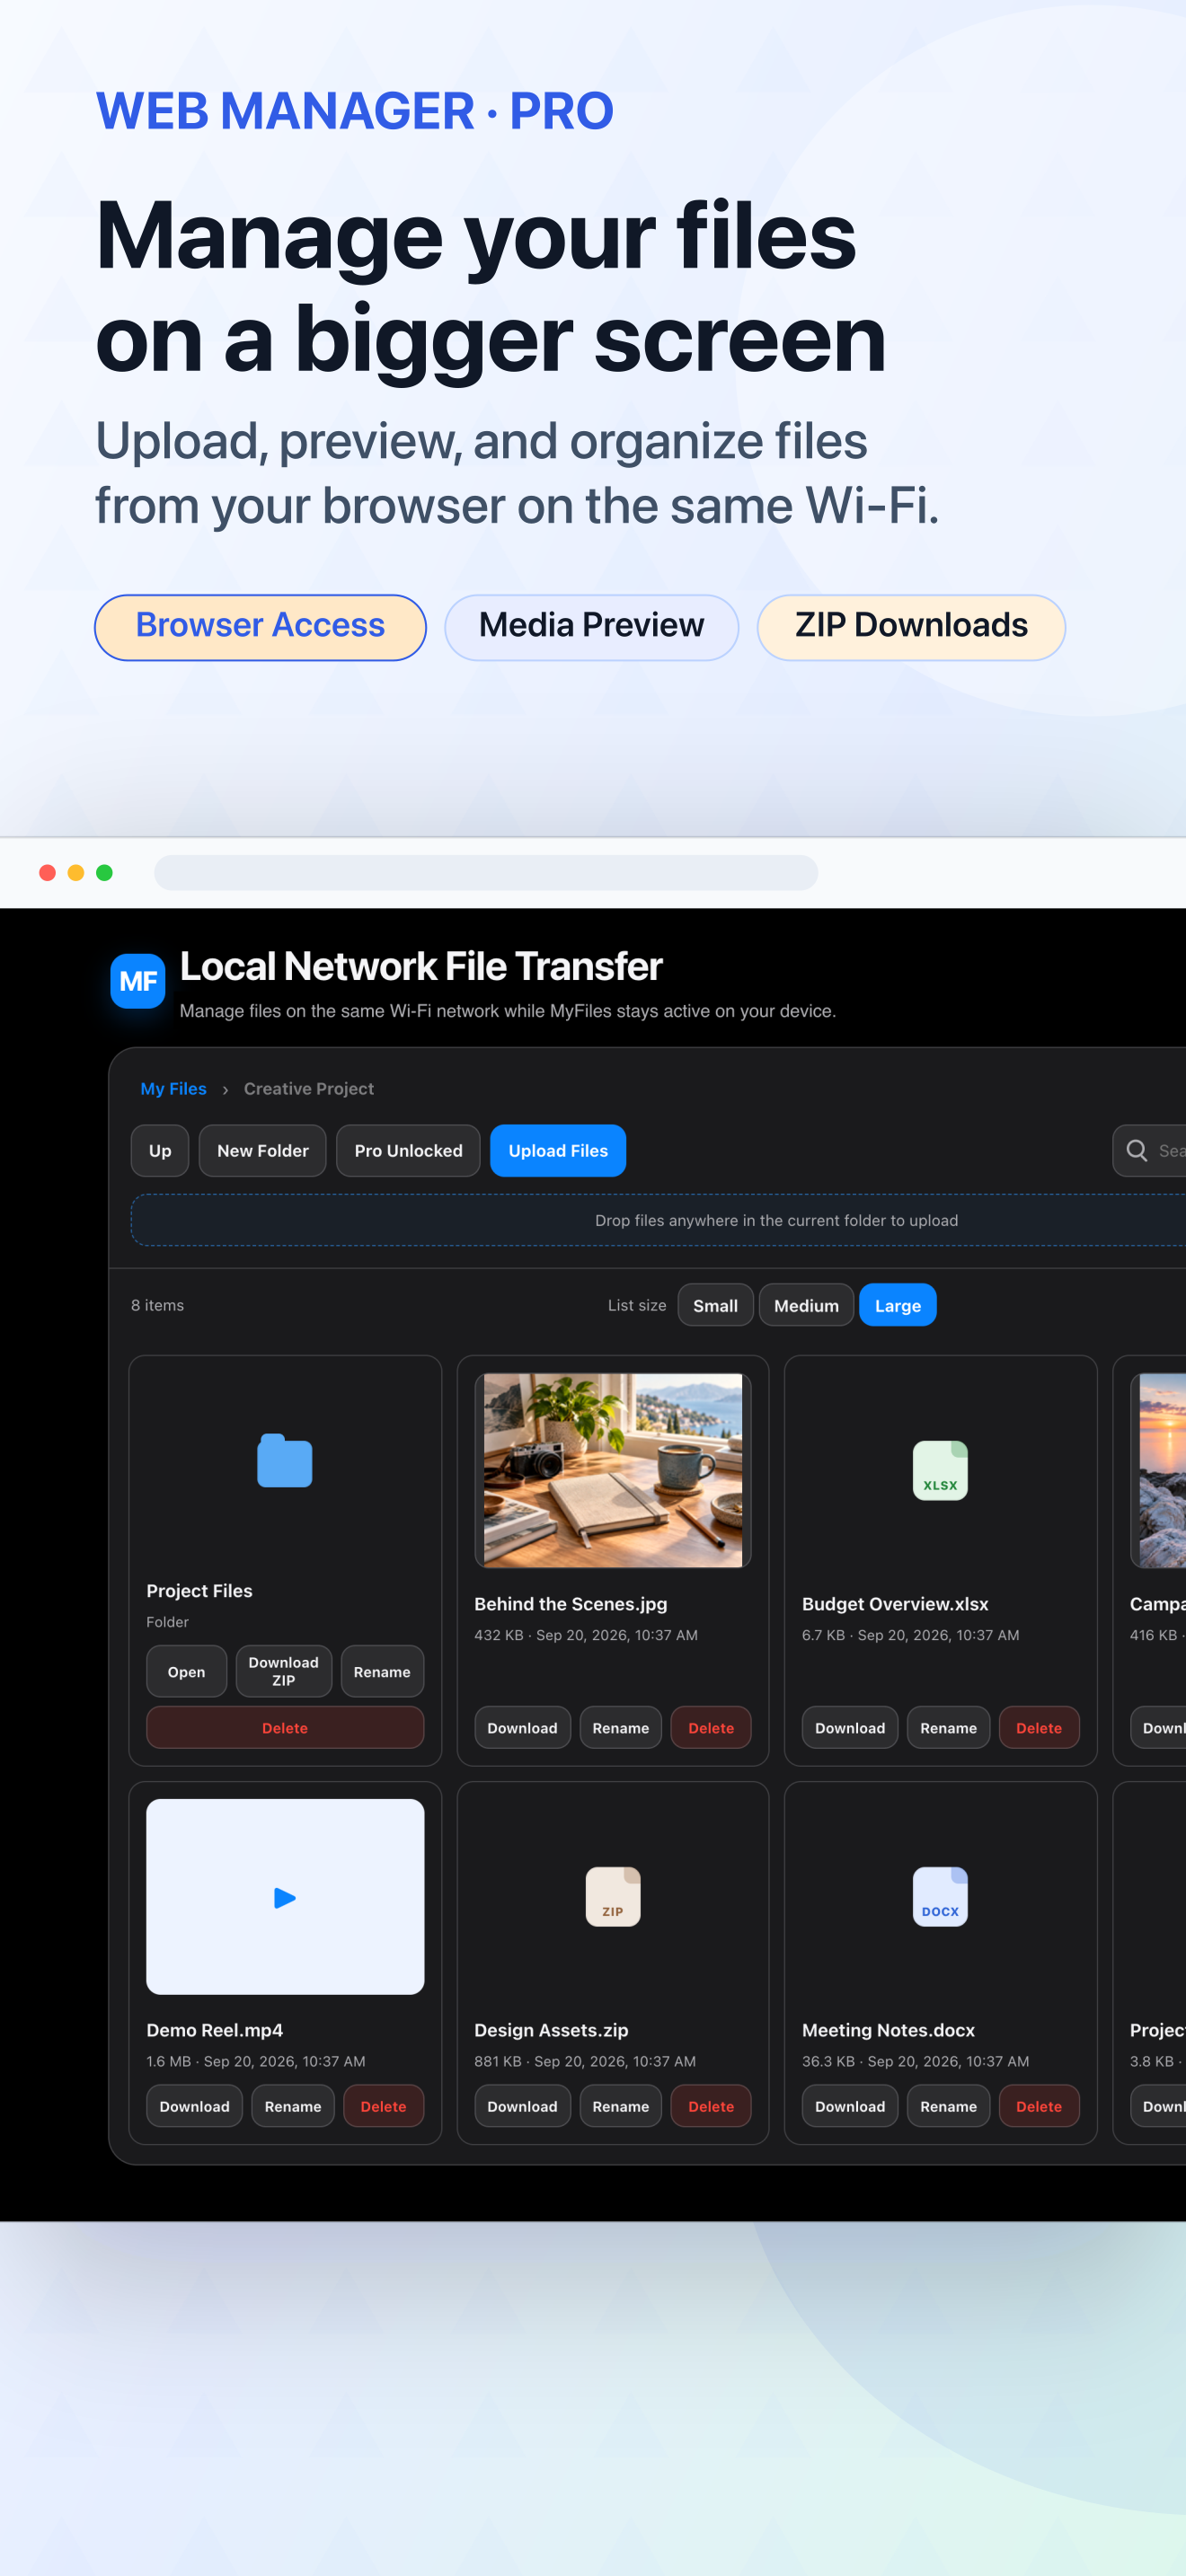
Task: Open the Behind the Scenes.jpg thumbnail
Action: [613, 1470]
